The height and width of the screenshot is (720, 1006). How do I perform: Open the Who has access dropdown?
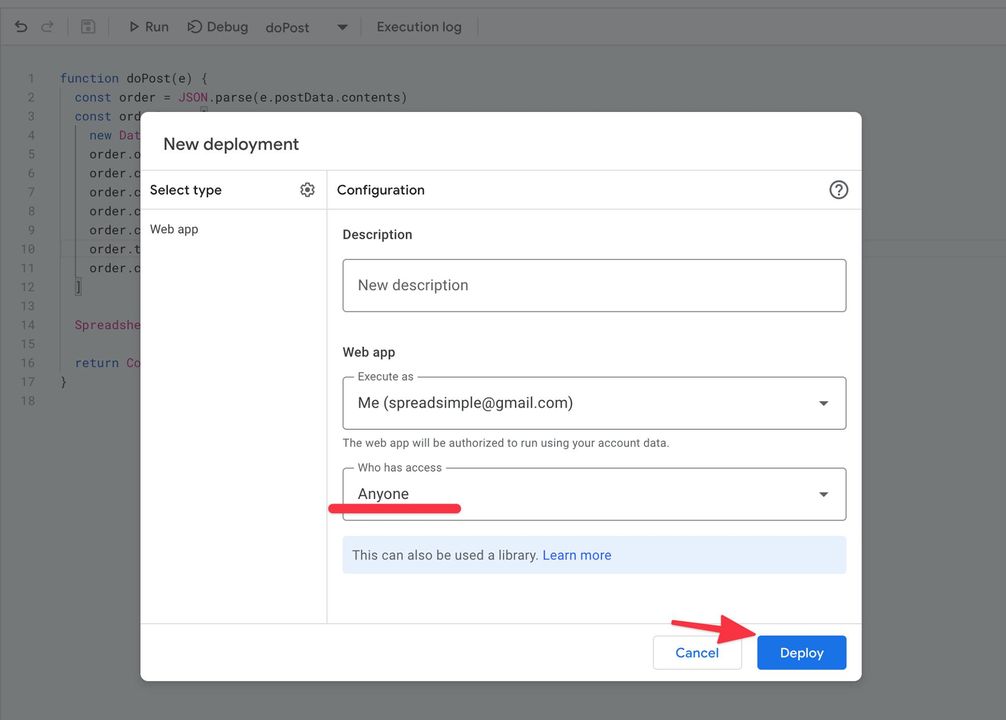822,493
